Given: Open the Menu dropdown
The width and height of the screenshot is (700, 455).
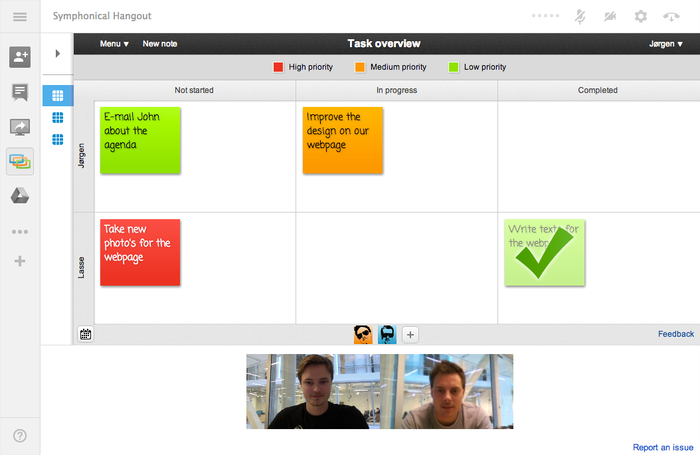Looking at the screenshot, I should pyautogui.click(x=114, y=44).
